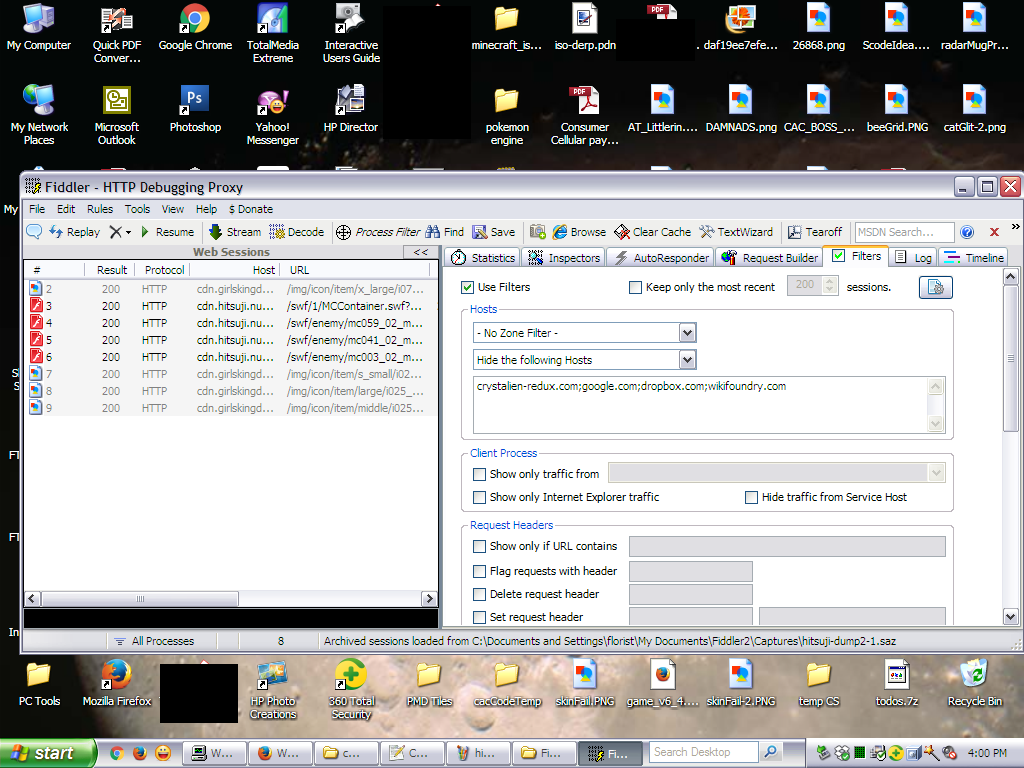Open Recycle Bin desktop icon

(974, 683)
